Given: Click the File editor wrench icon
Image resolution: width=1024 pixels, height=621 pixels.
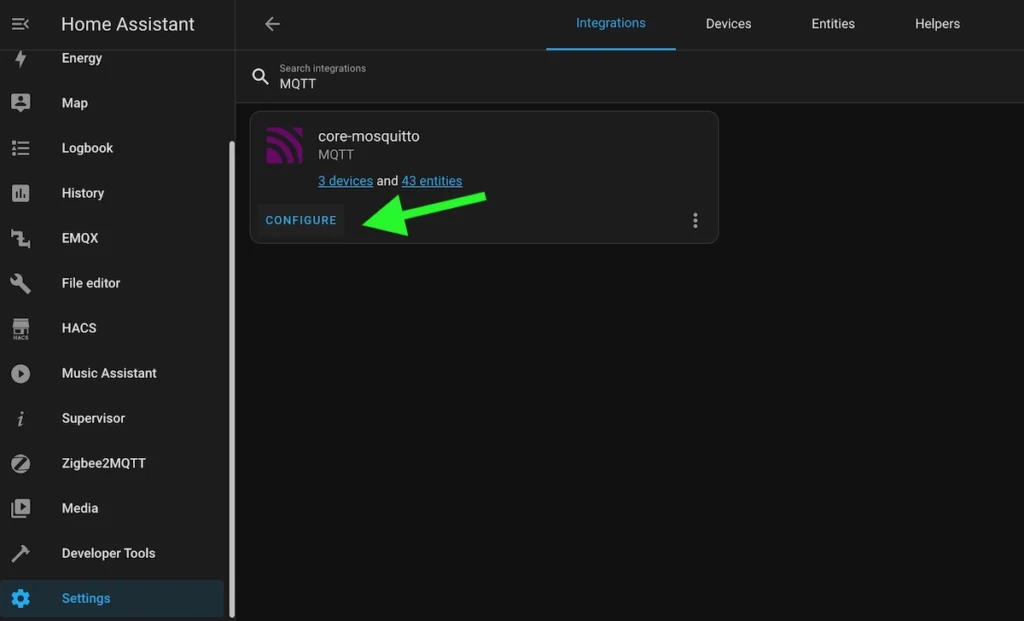Looking at the screenshot, I should click(20, 283).
